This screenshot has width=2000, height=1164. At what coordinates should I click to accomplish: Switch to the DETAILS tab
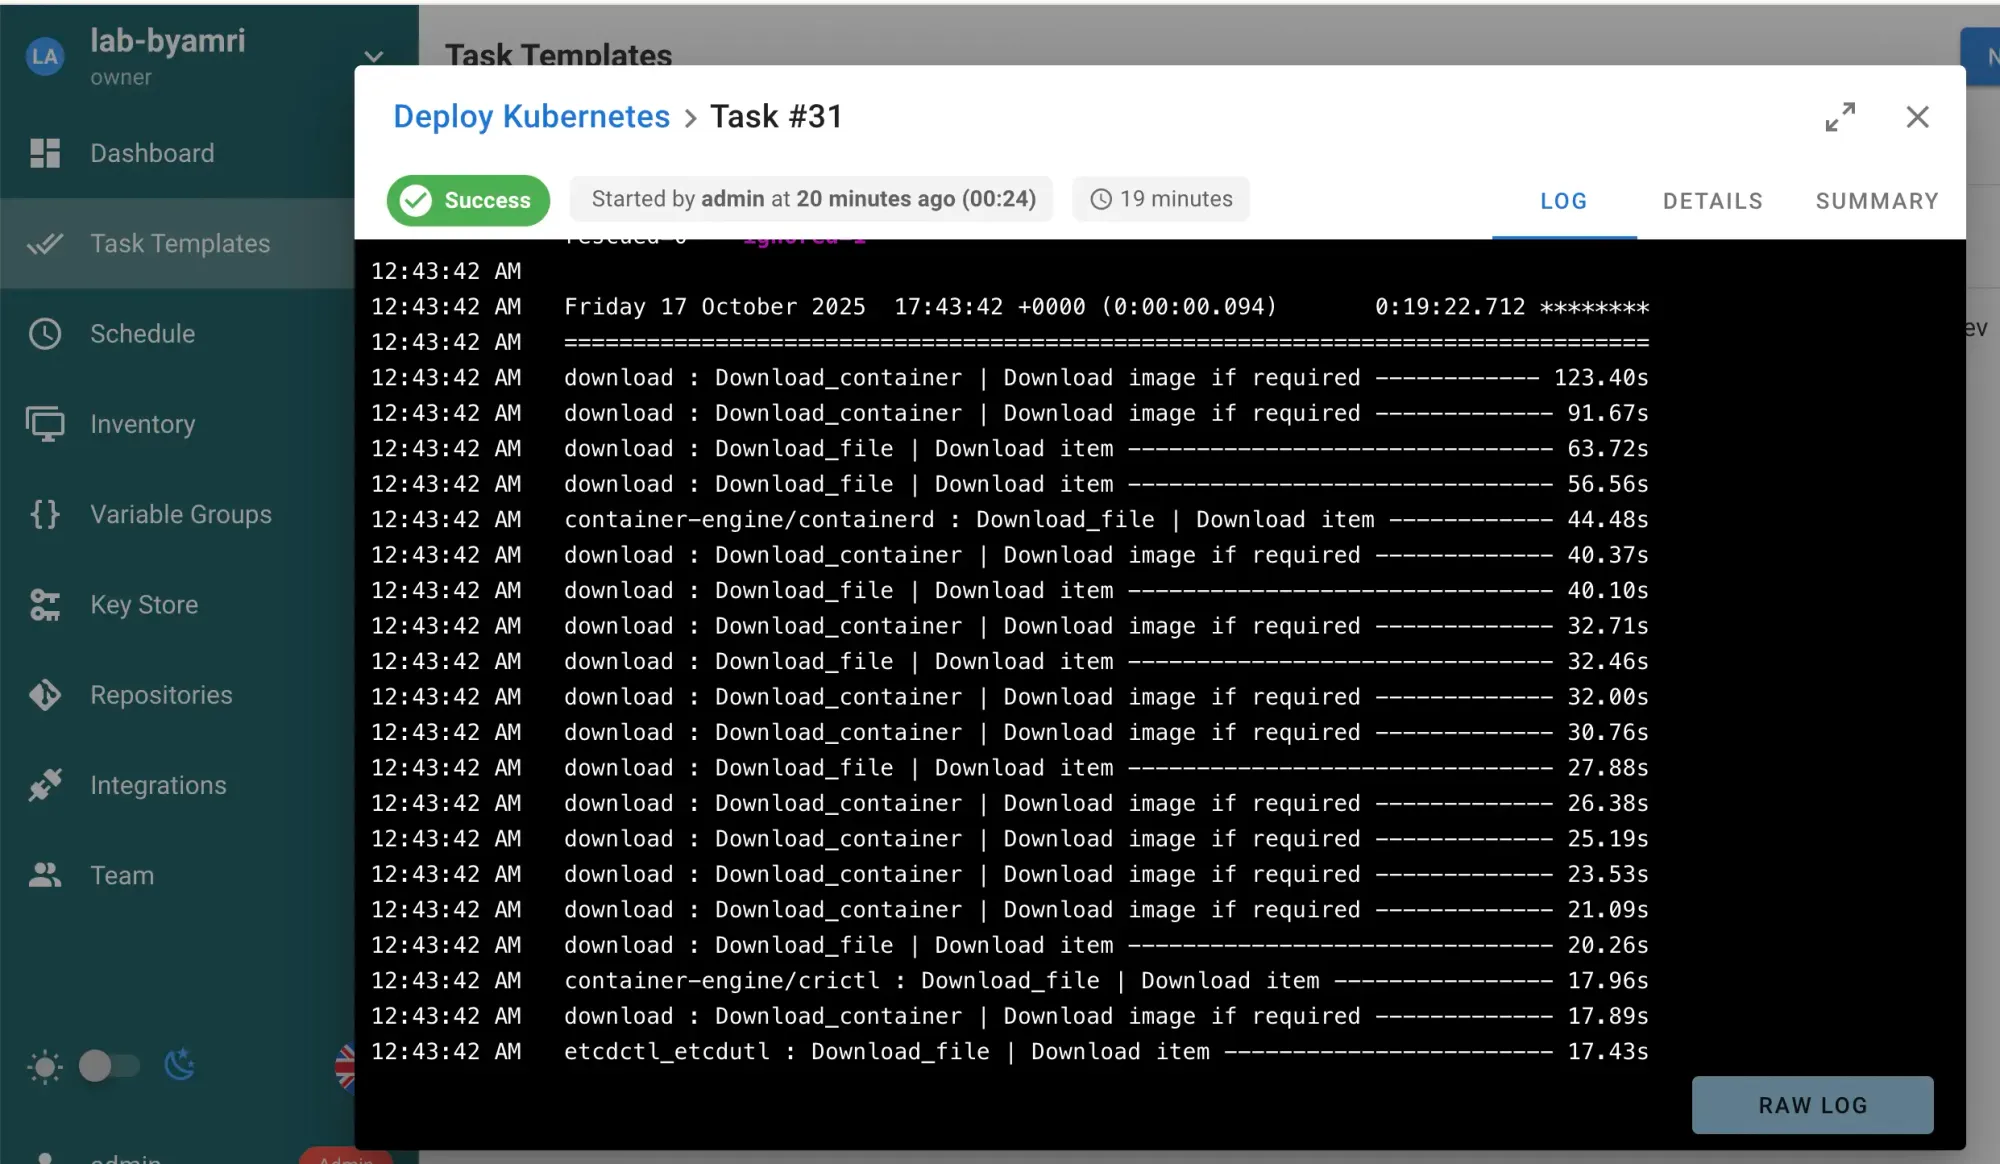click(1712, 201)
